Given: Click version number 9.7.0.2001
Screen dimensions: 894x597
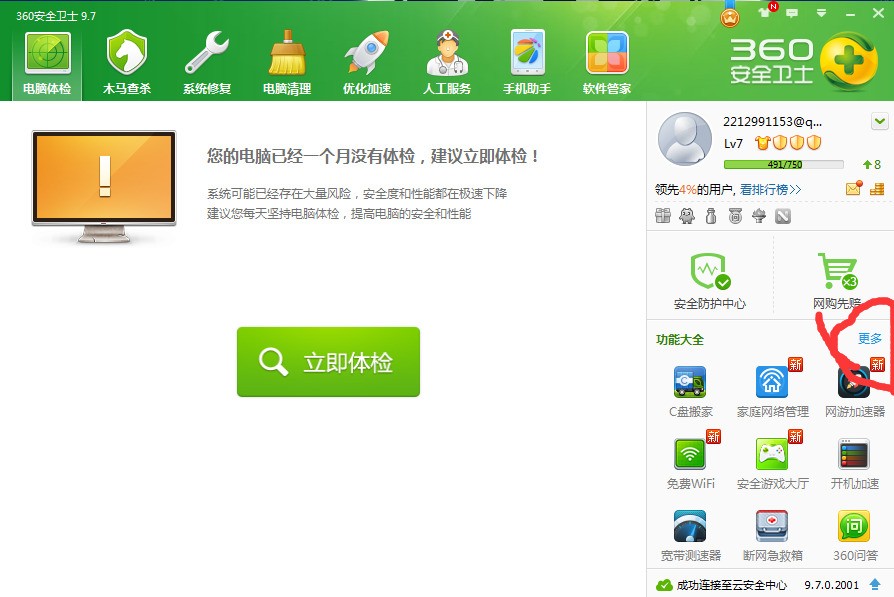Looking at the screenshot, I should pyautogui.click(x=831, y=585).
